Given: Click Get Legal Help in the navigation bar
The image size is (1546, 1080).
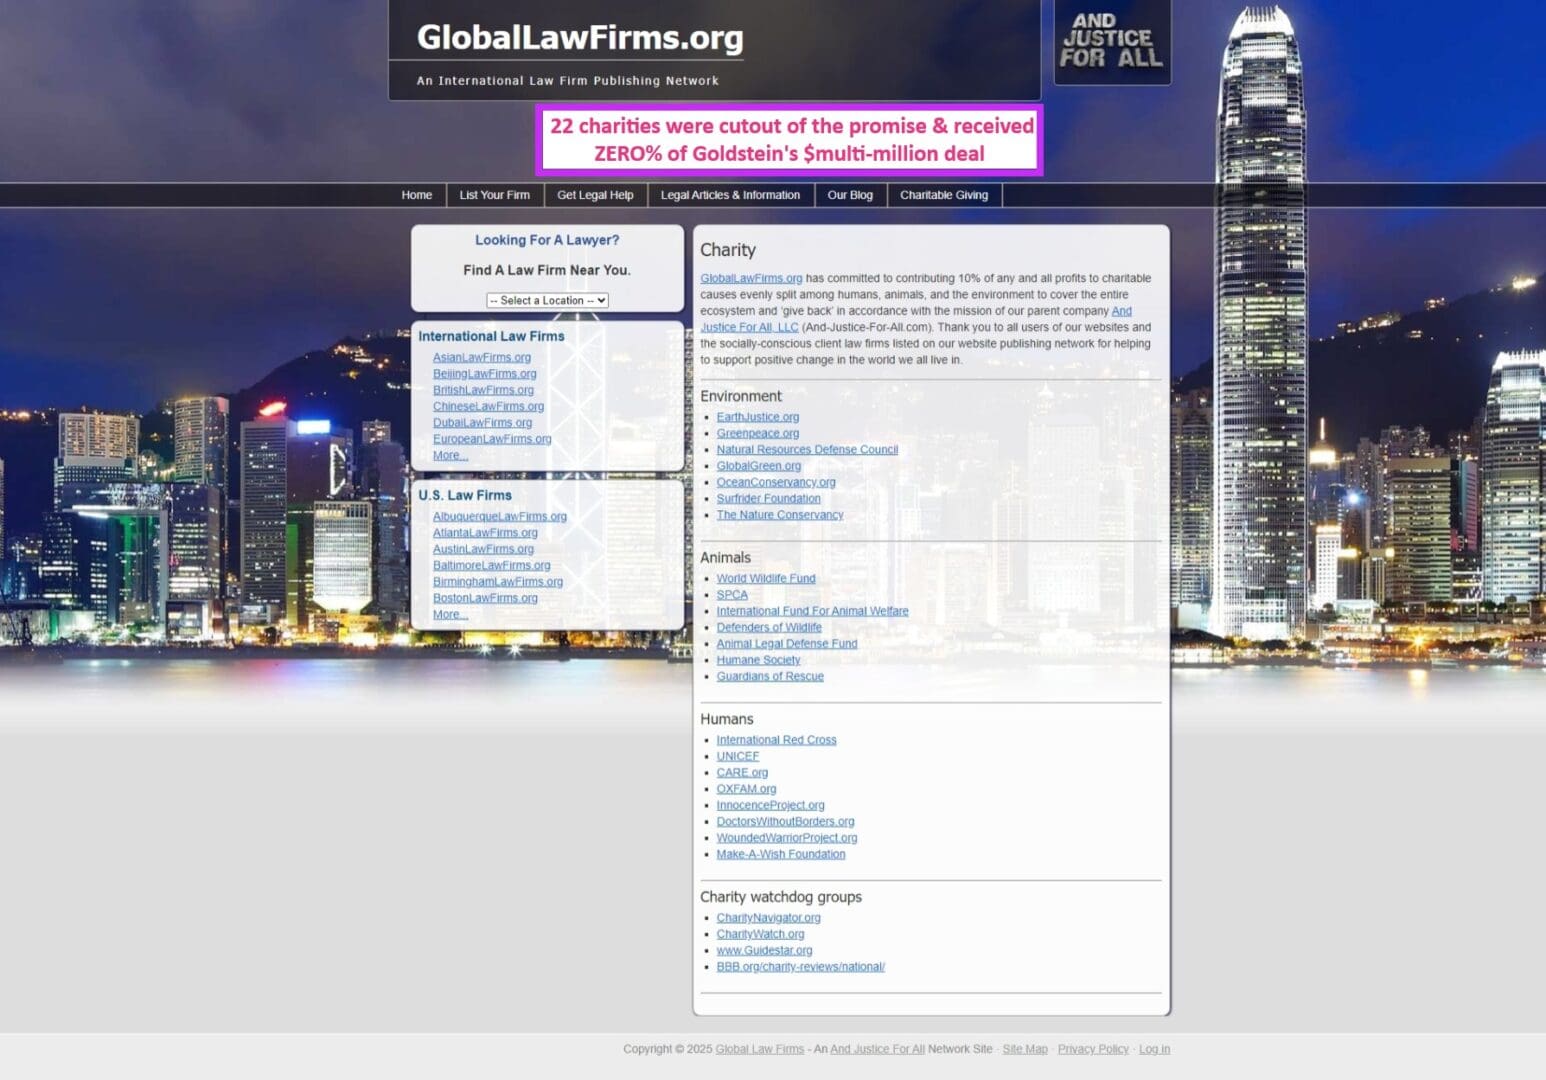Looking at the screenshot, I should [x=595, y=195].
